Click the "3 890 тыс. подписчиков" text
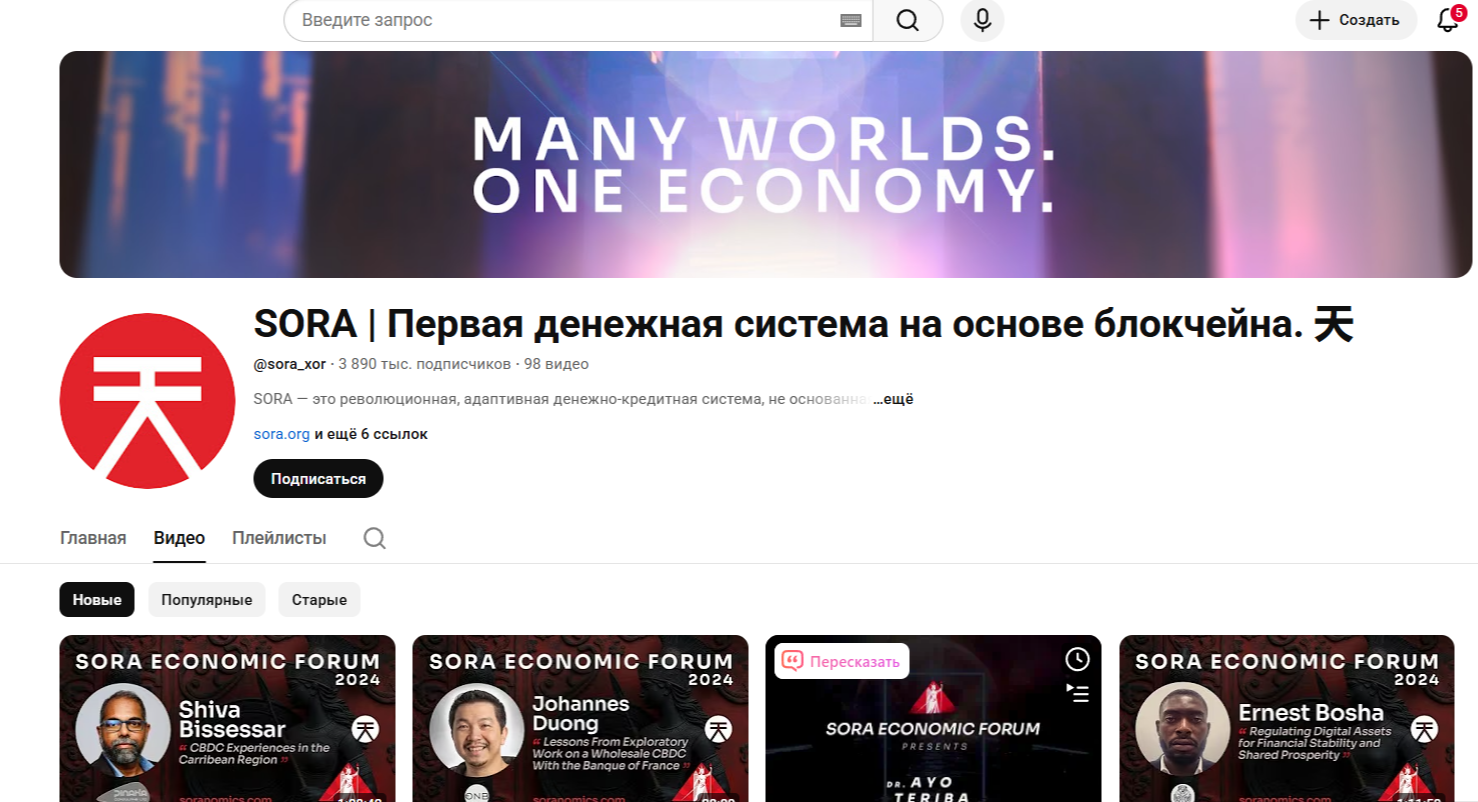 coord(425,364)
